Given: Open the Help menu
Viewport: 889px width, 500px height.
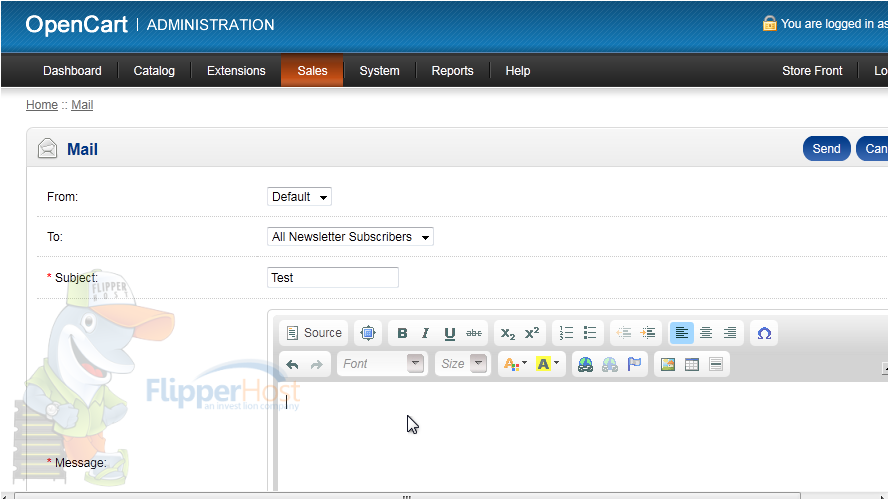Looking at the screenshot, I should tap(518, 70).
